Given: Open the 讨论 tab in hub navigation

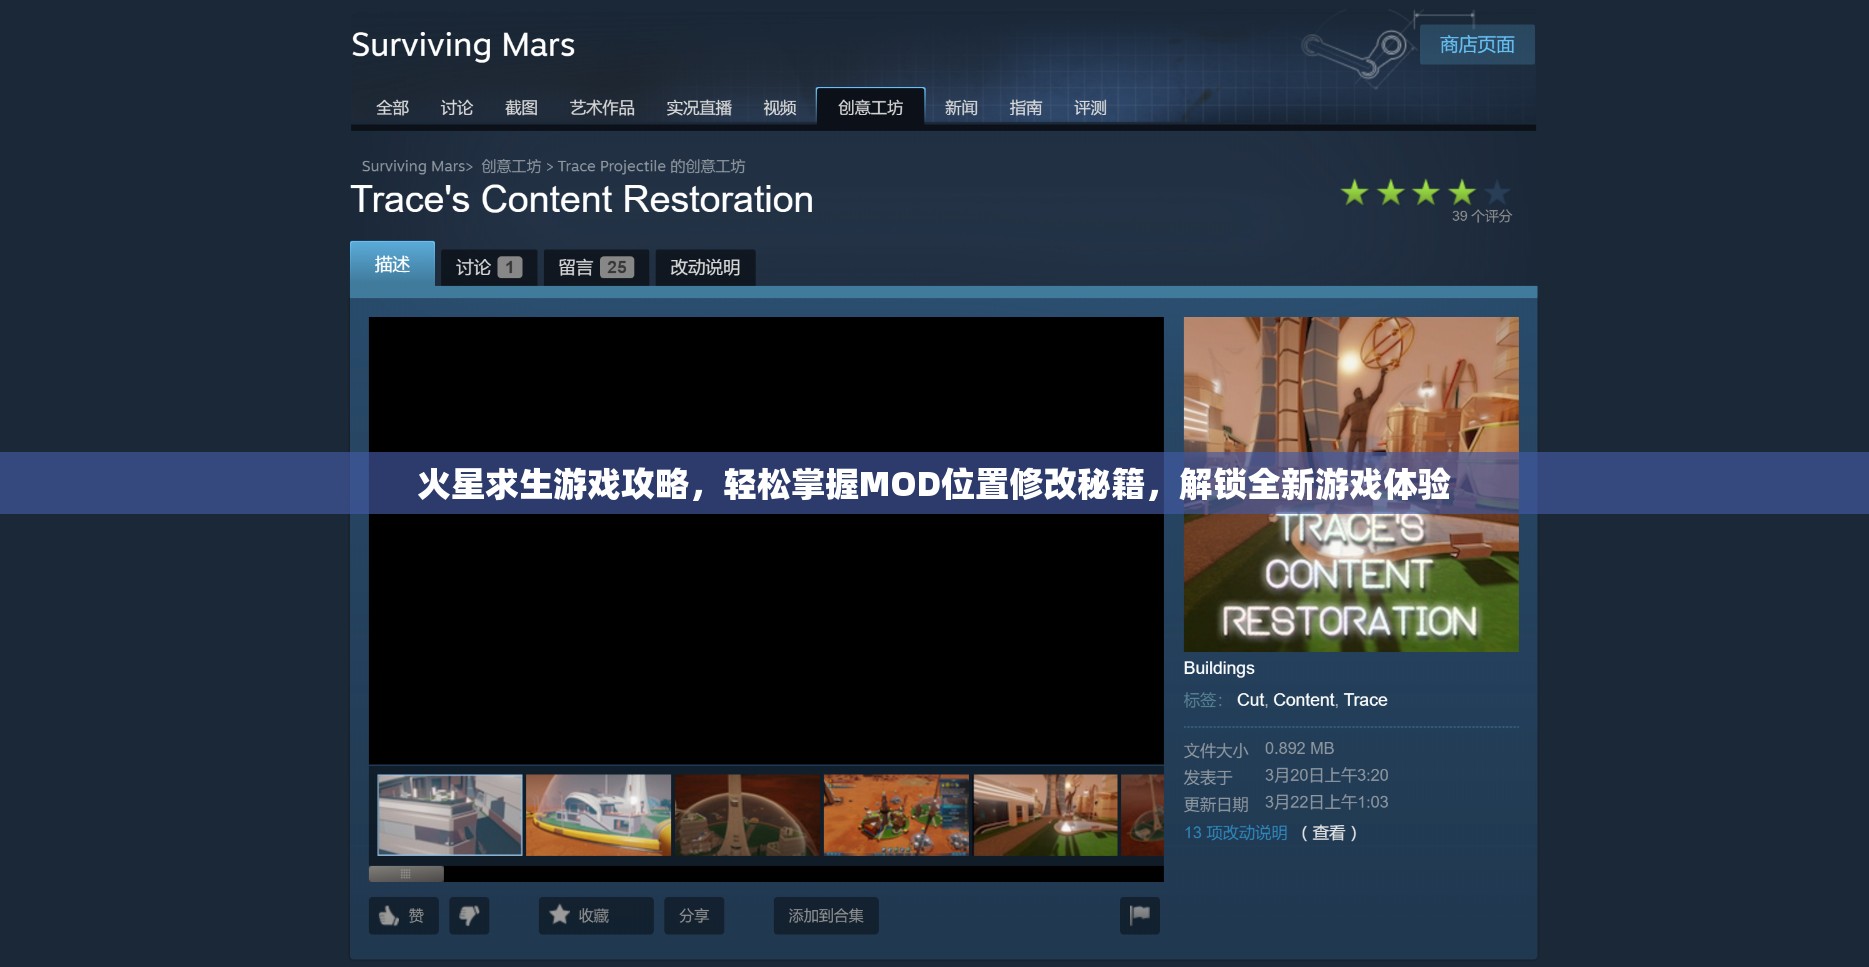Looking at the screenshot, I should [x=457, y=108].
